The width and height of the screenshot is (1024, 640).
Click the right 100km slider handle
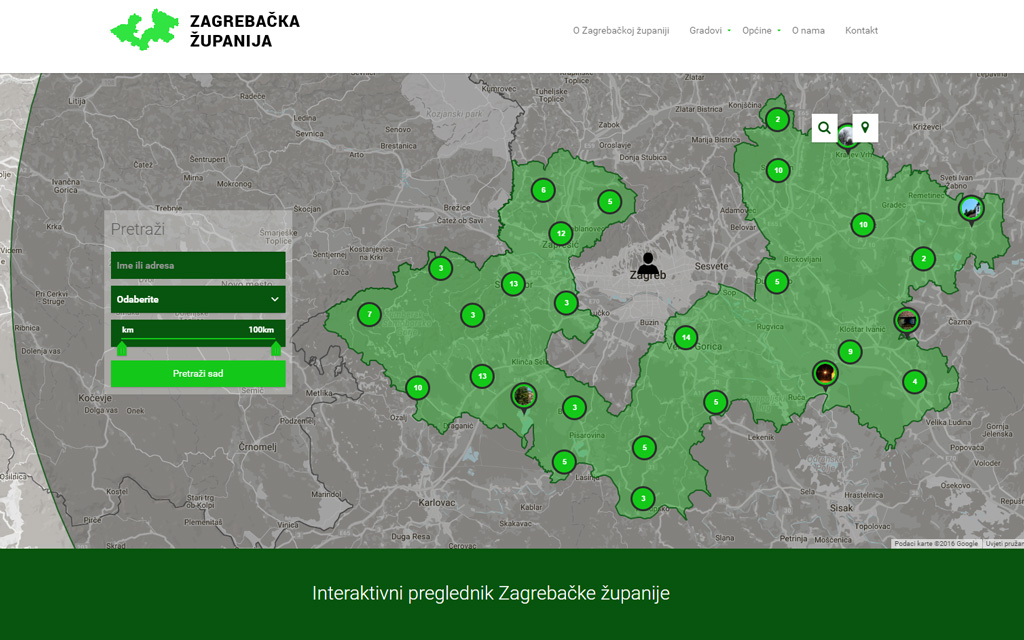pos(276,348)
